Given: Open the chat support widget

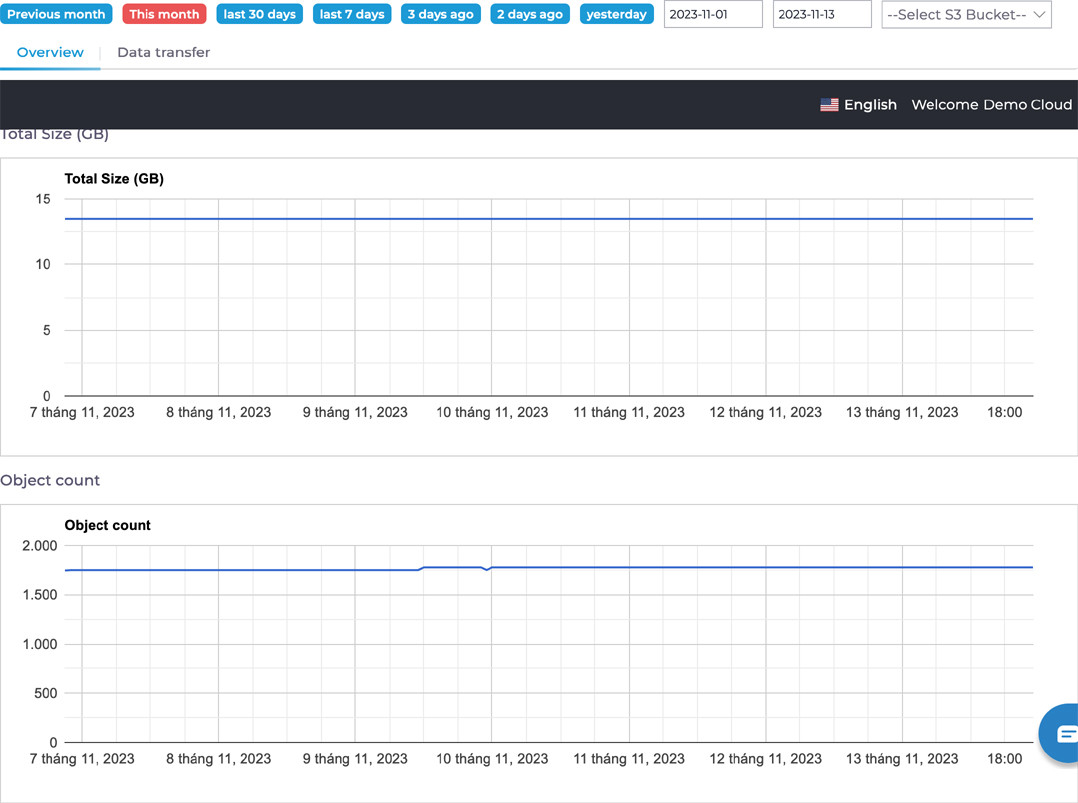Looking at the screenshot, I should [x=1062, y=734].
